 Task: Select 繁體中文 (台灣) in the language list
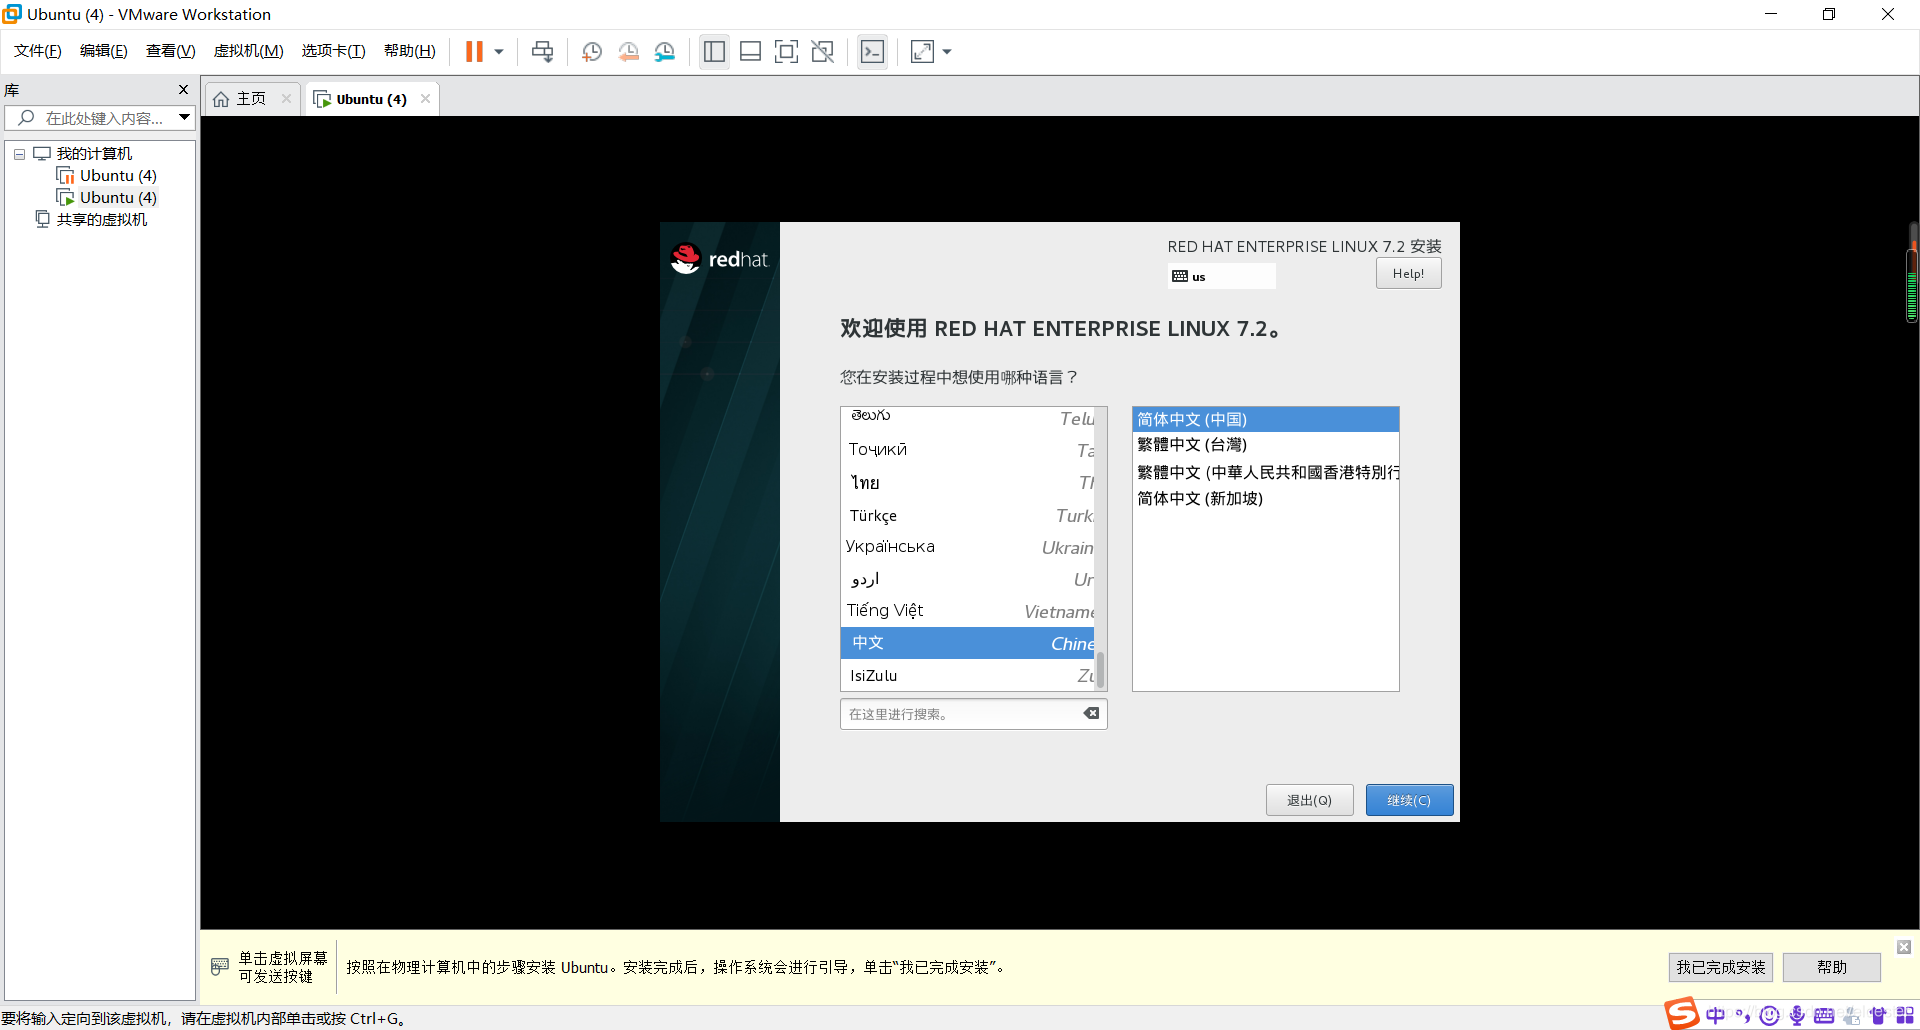point(1264,445)
